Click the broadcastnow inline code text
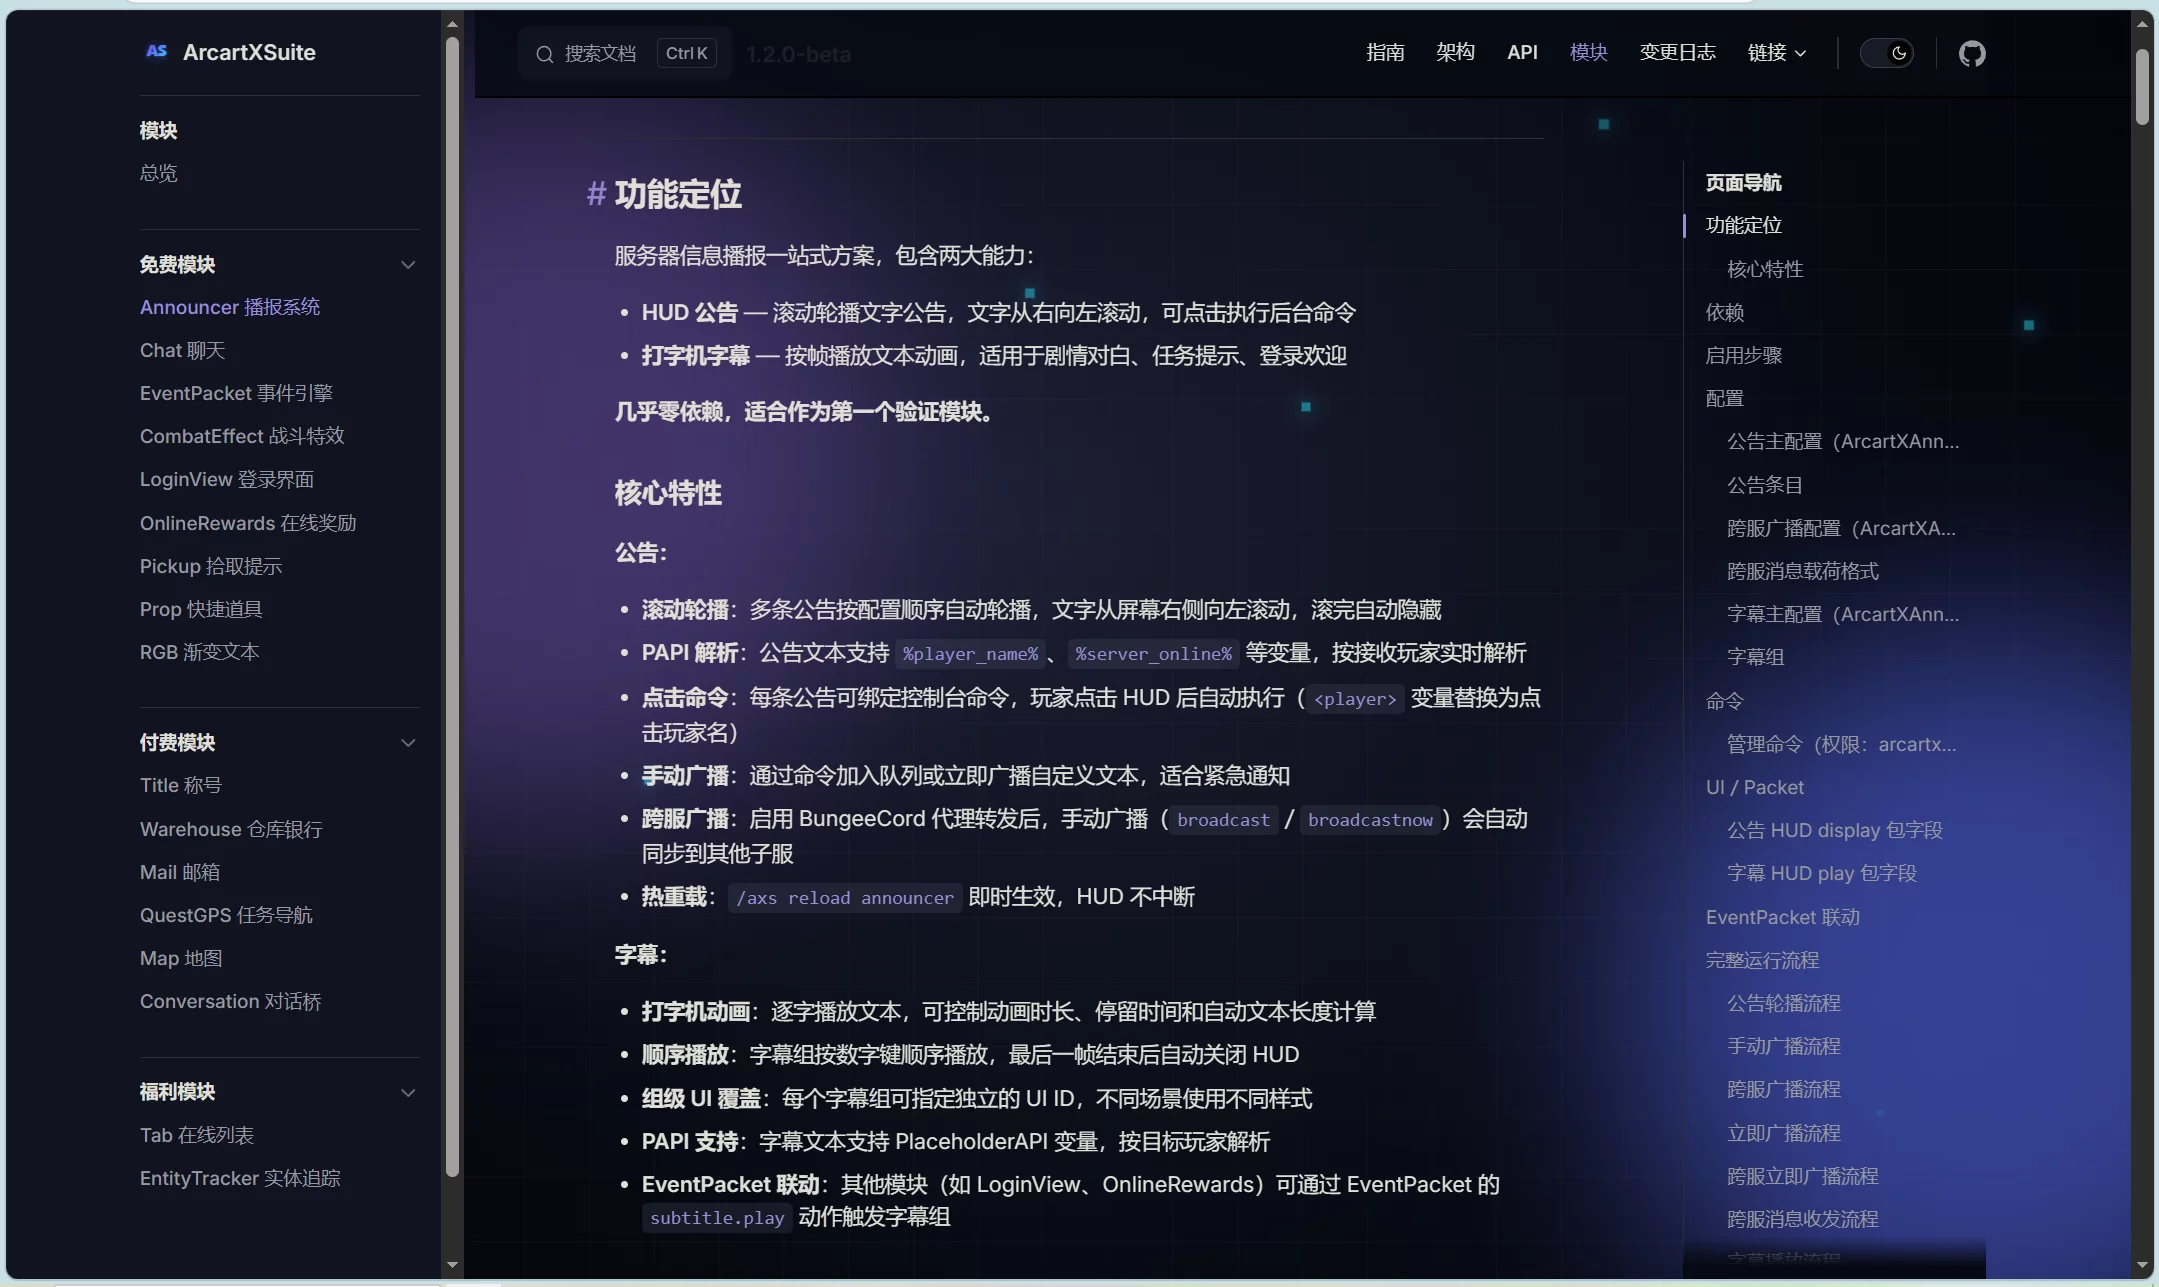Viewport: 2159px width, 1287px height. 1370,820
